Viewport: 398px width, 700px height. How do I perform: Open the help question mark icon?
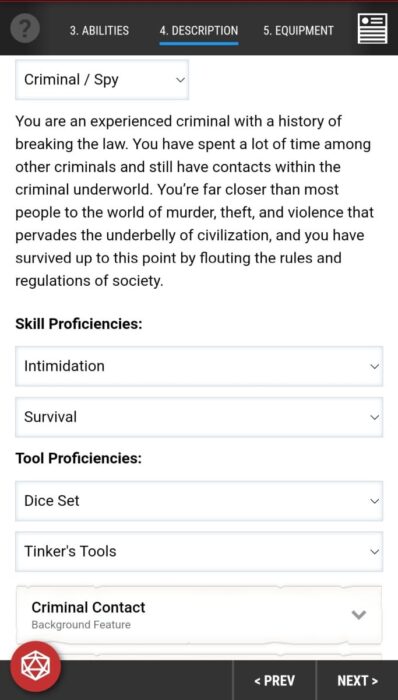[x=25, y=29]
